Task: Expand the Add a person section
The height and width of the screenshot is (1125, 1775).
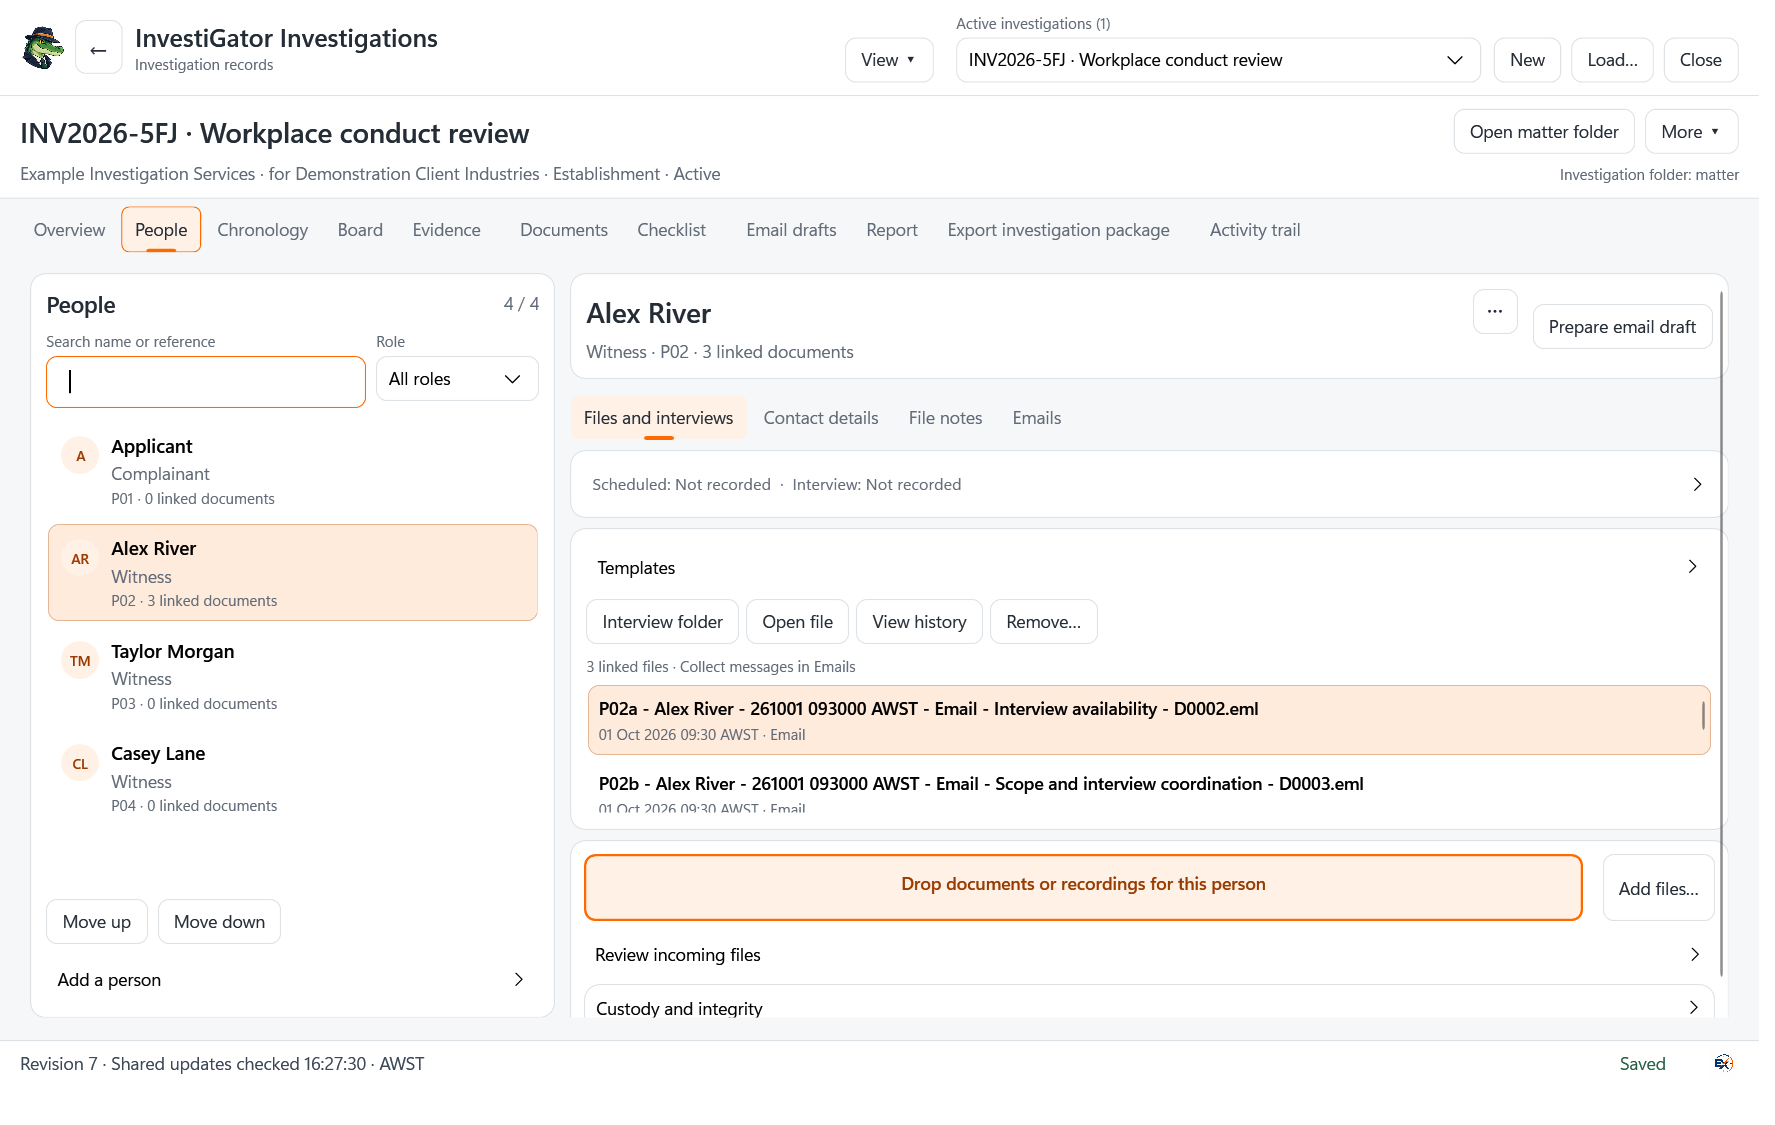Action: [x=292, y=980]
